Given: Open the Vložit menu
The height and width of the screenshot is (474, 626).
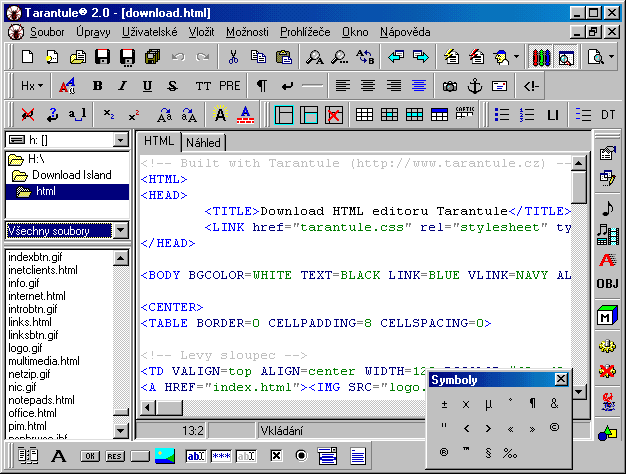Looking at the screenshot, I should pyautogui.click(x=202, y=32).
